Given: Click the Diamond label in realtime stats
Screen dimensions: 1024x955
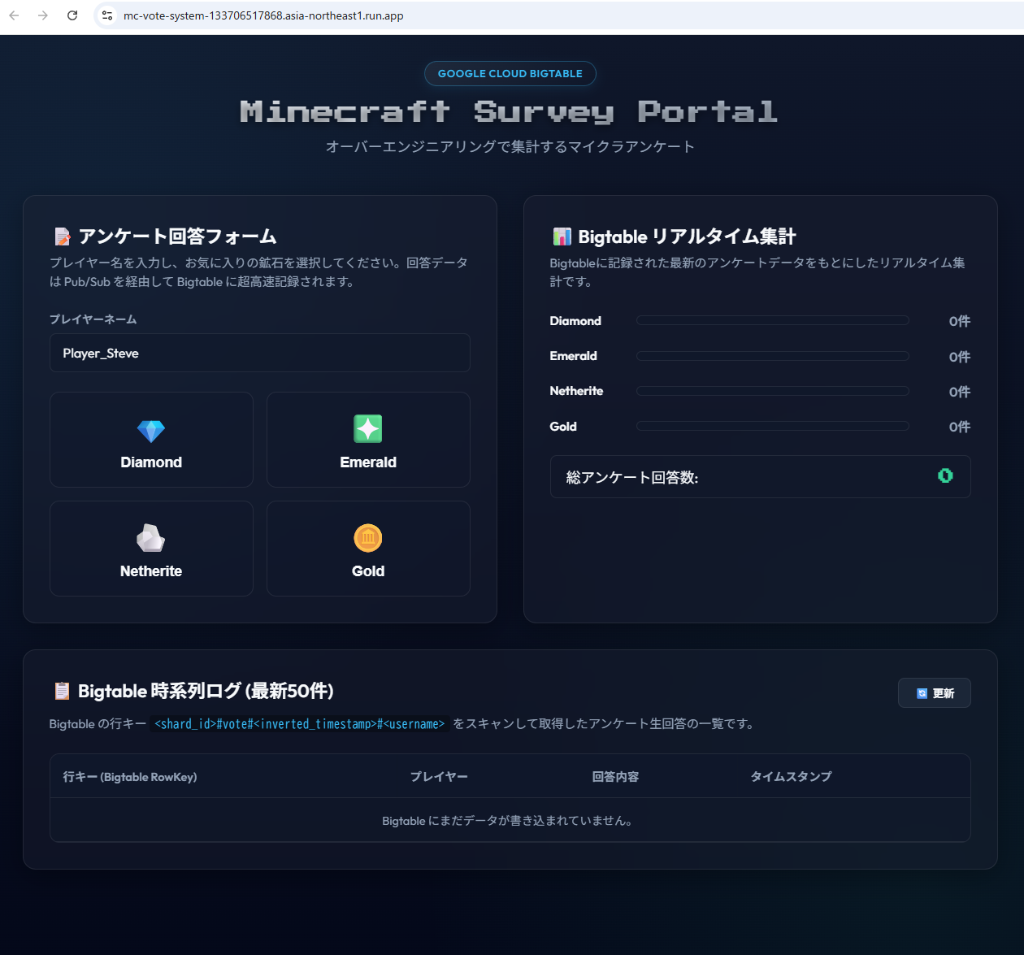Looking at the screenshot, I should (575, 321).
